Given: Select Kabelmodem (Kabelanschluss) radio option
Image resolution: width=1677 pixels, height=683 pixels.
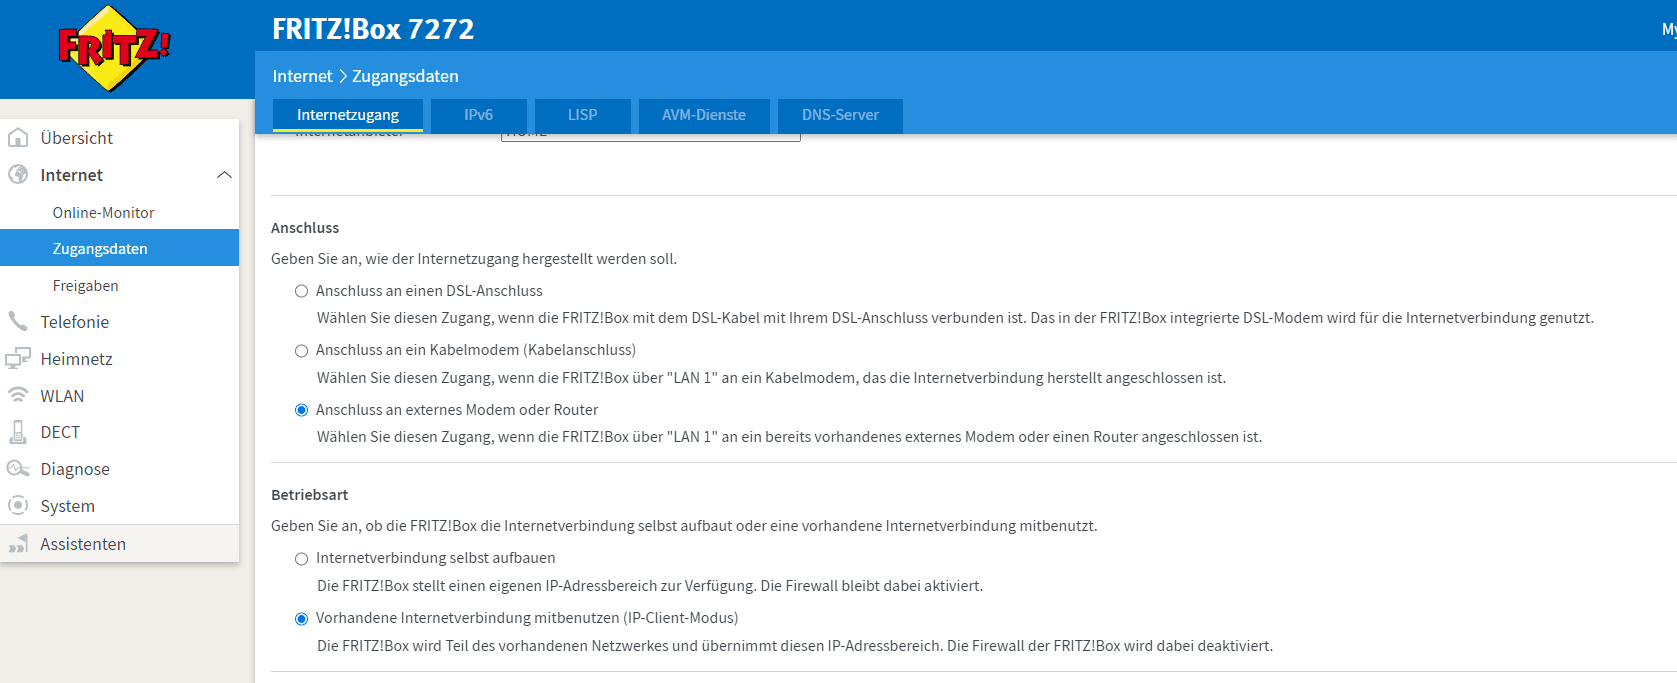Looking at the screenshot, I should click(301, 351).
